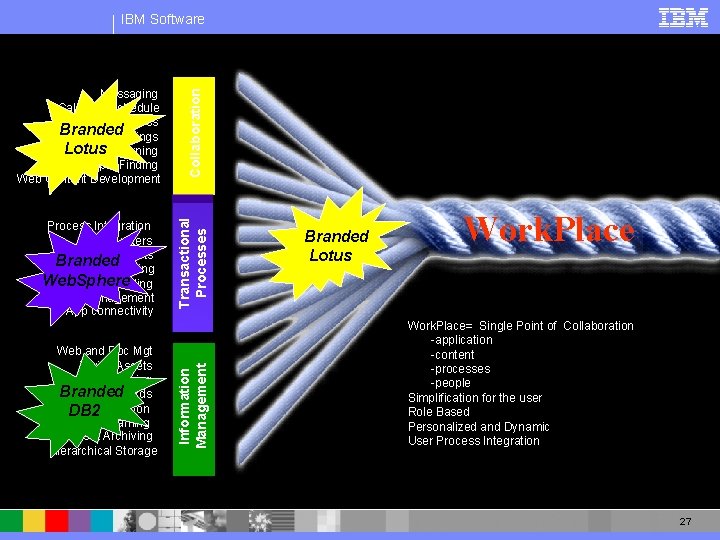Click the IBM logo in the header
The height and width of the screenshot is (540, 720).
pos(683,18)
